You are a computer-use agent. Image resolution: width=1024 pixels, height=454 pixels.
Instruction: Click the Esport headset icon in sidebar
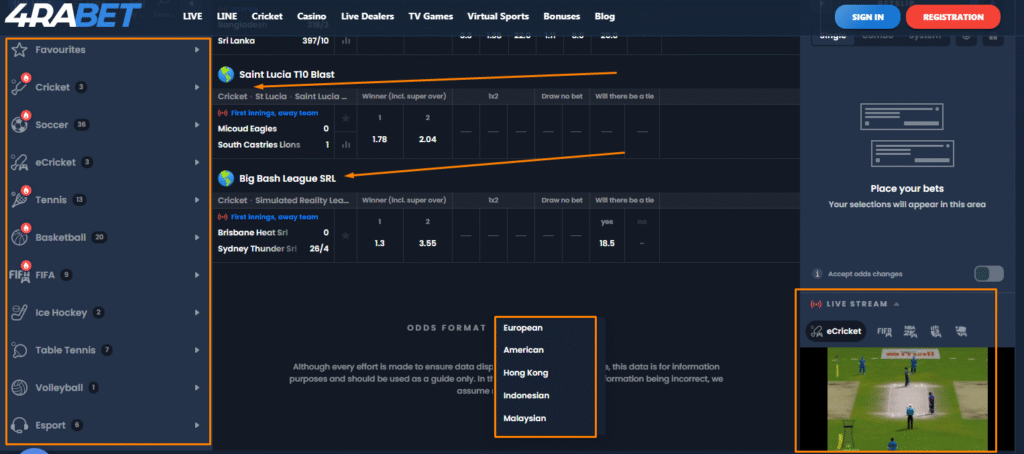coord(19,425)
